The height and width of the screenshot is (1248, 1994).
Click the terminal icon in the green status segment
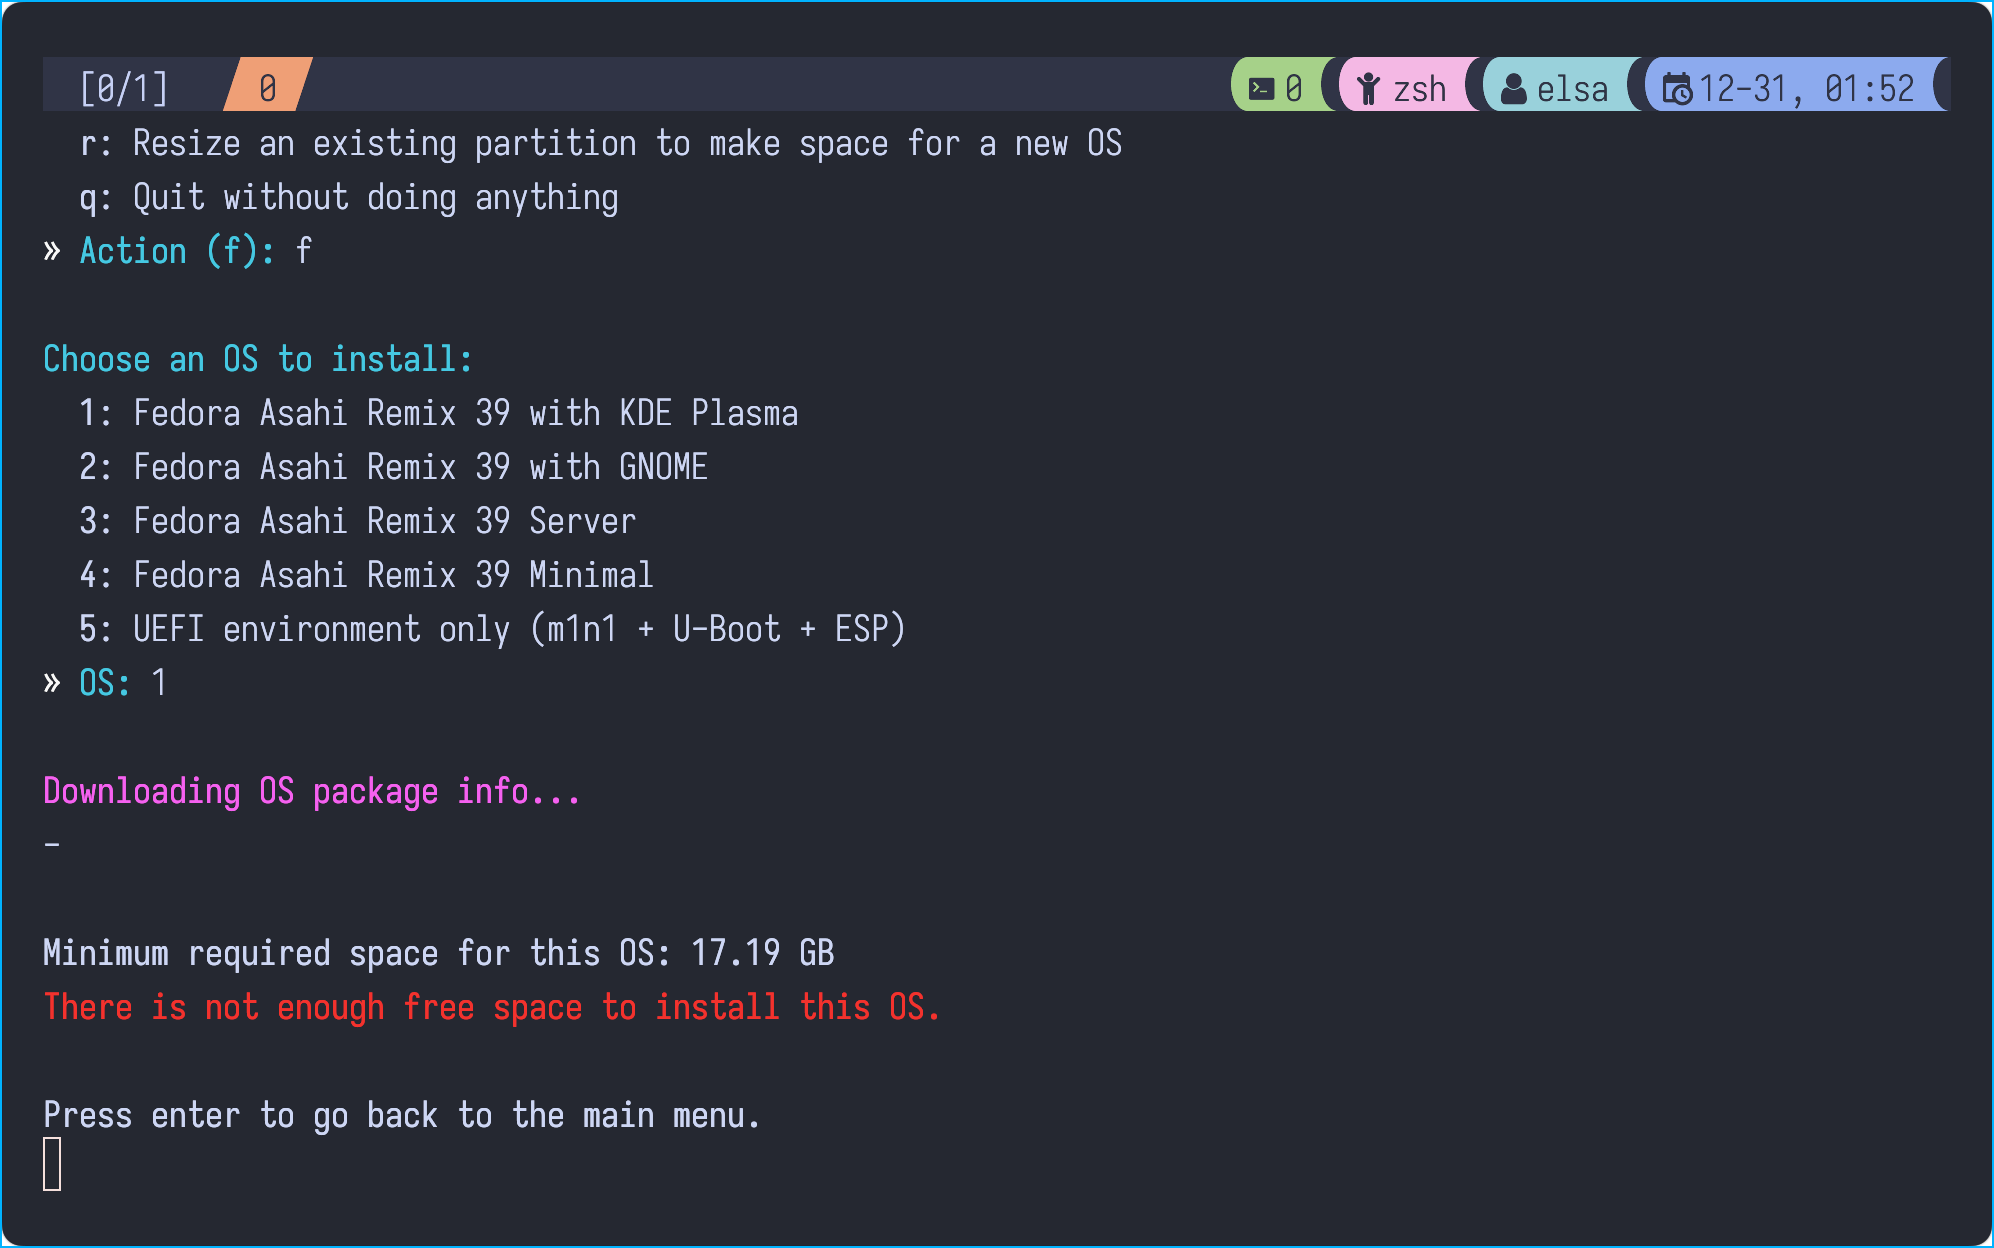[x=1261, y=89]
